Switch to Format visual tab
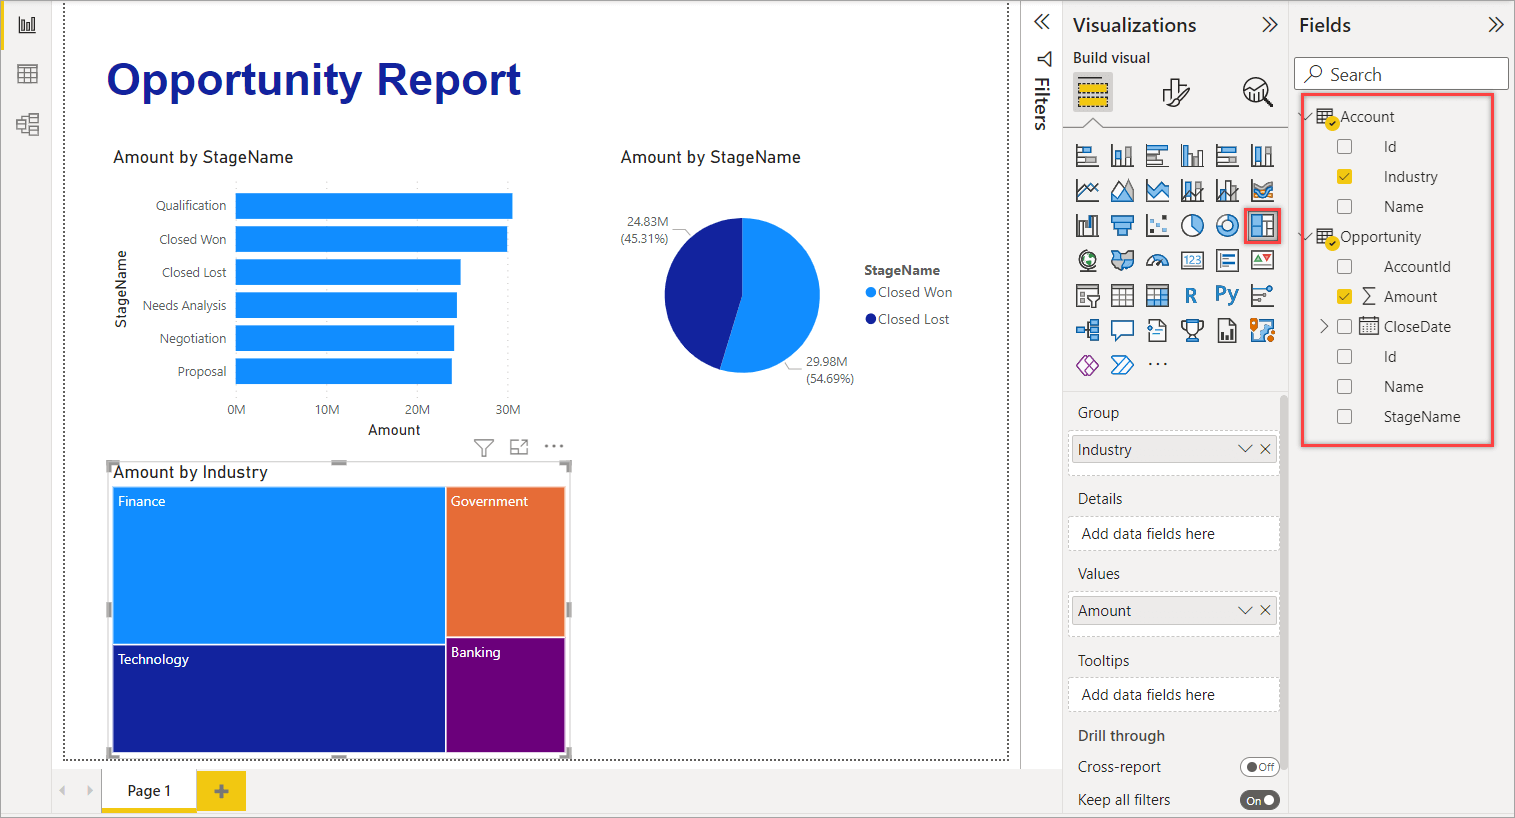 coord(1176,93)
